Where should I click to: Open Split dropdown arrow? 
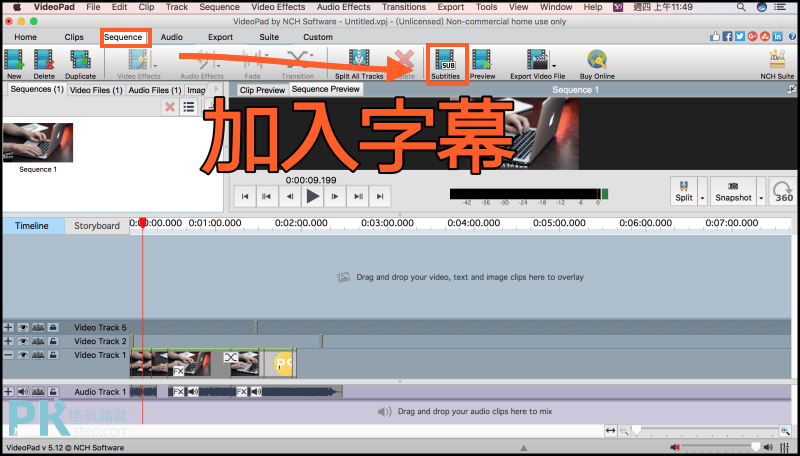coord(702,197)
